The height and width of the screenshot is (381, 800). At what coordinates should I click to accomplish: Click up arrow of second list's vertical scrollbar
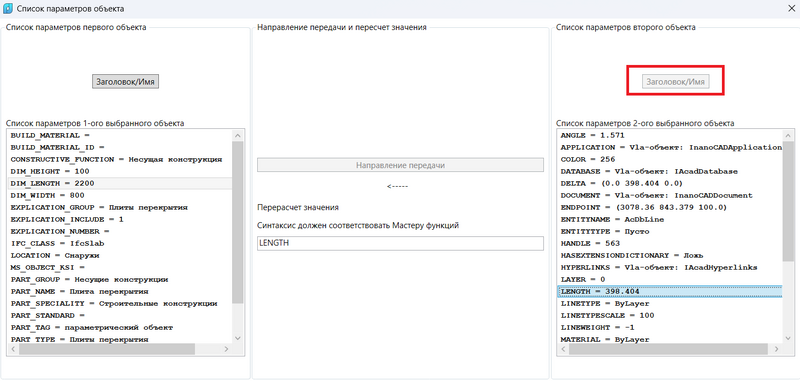[788, 136]
